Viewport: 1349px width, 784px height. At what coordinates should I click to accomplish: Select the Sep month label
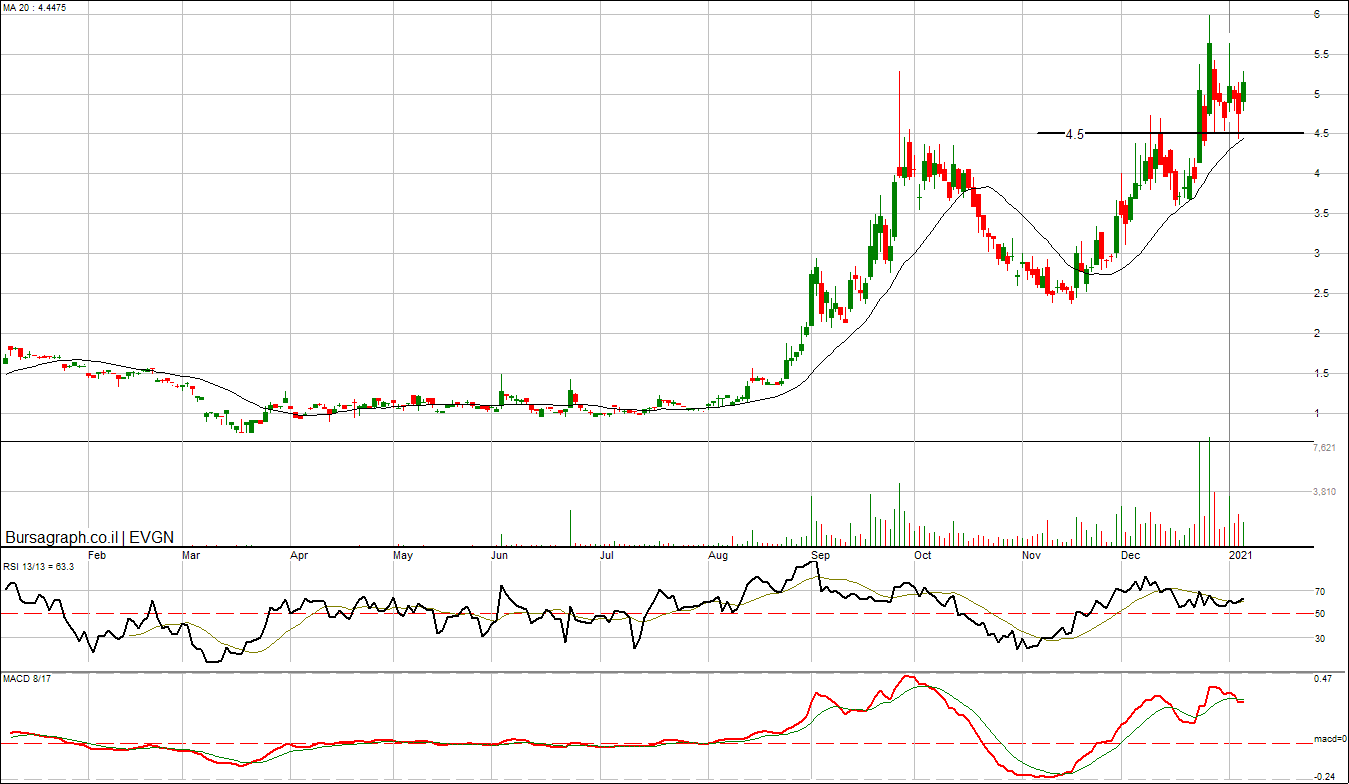coord(820,554)
